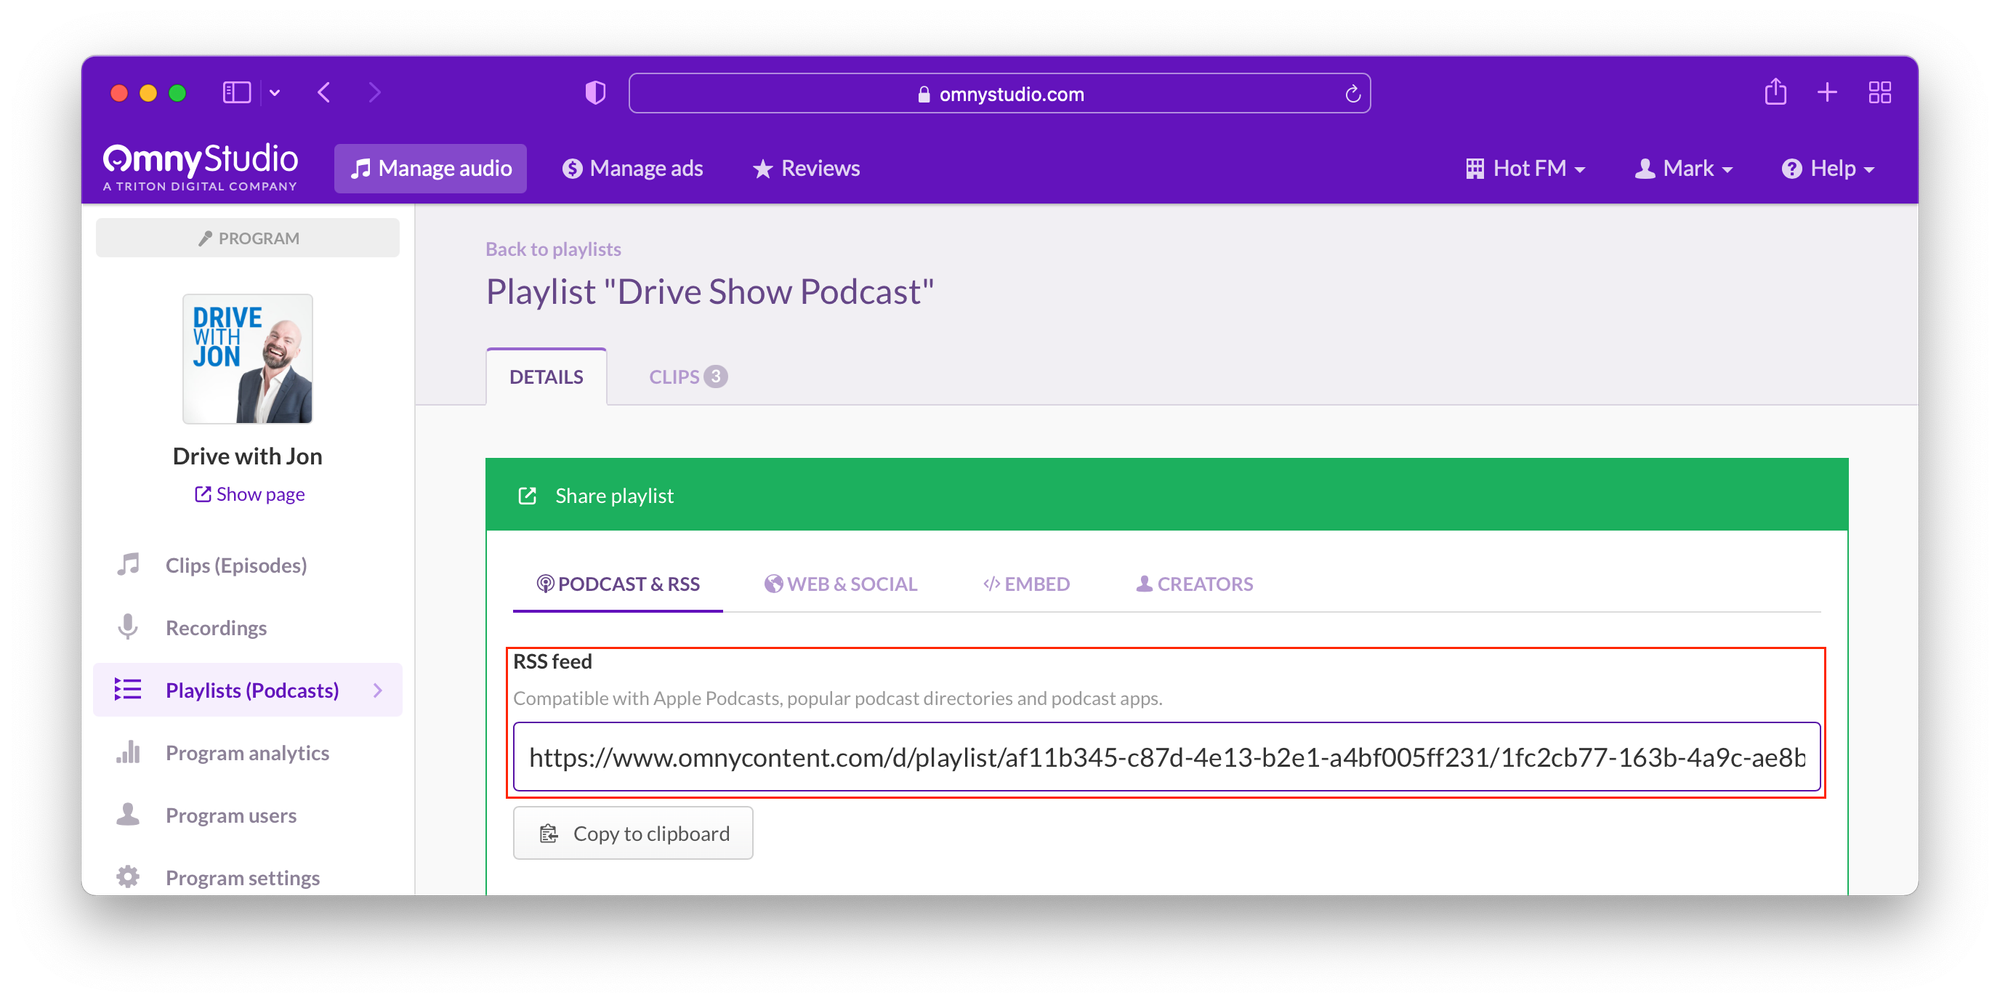Open the Manage ads section
This screenshot has width=2000, height=1003.
[x=633, y=168]
